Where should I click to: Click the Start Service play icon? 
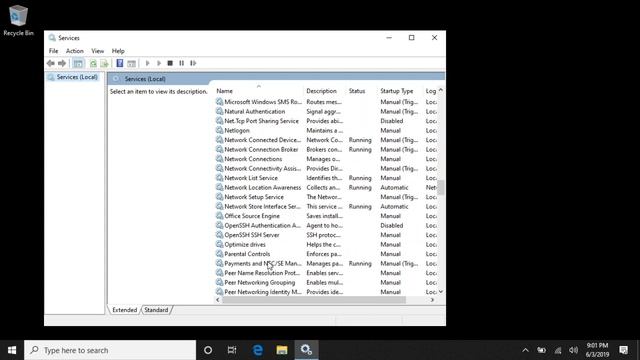pyautogui.click(x=148, y=63)
